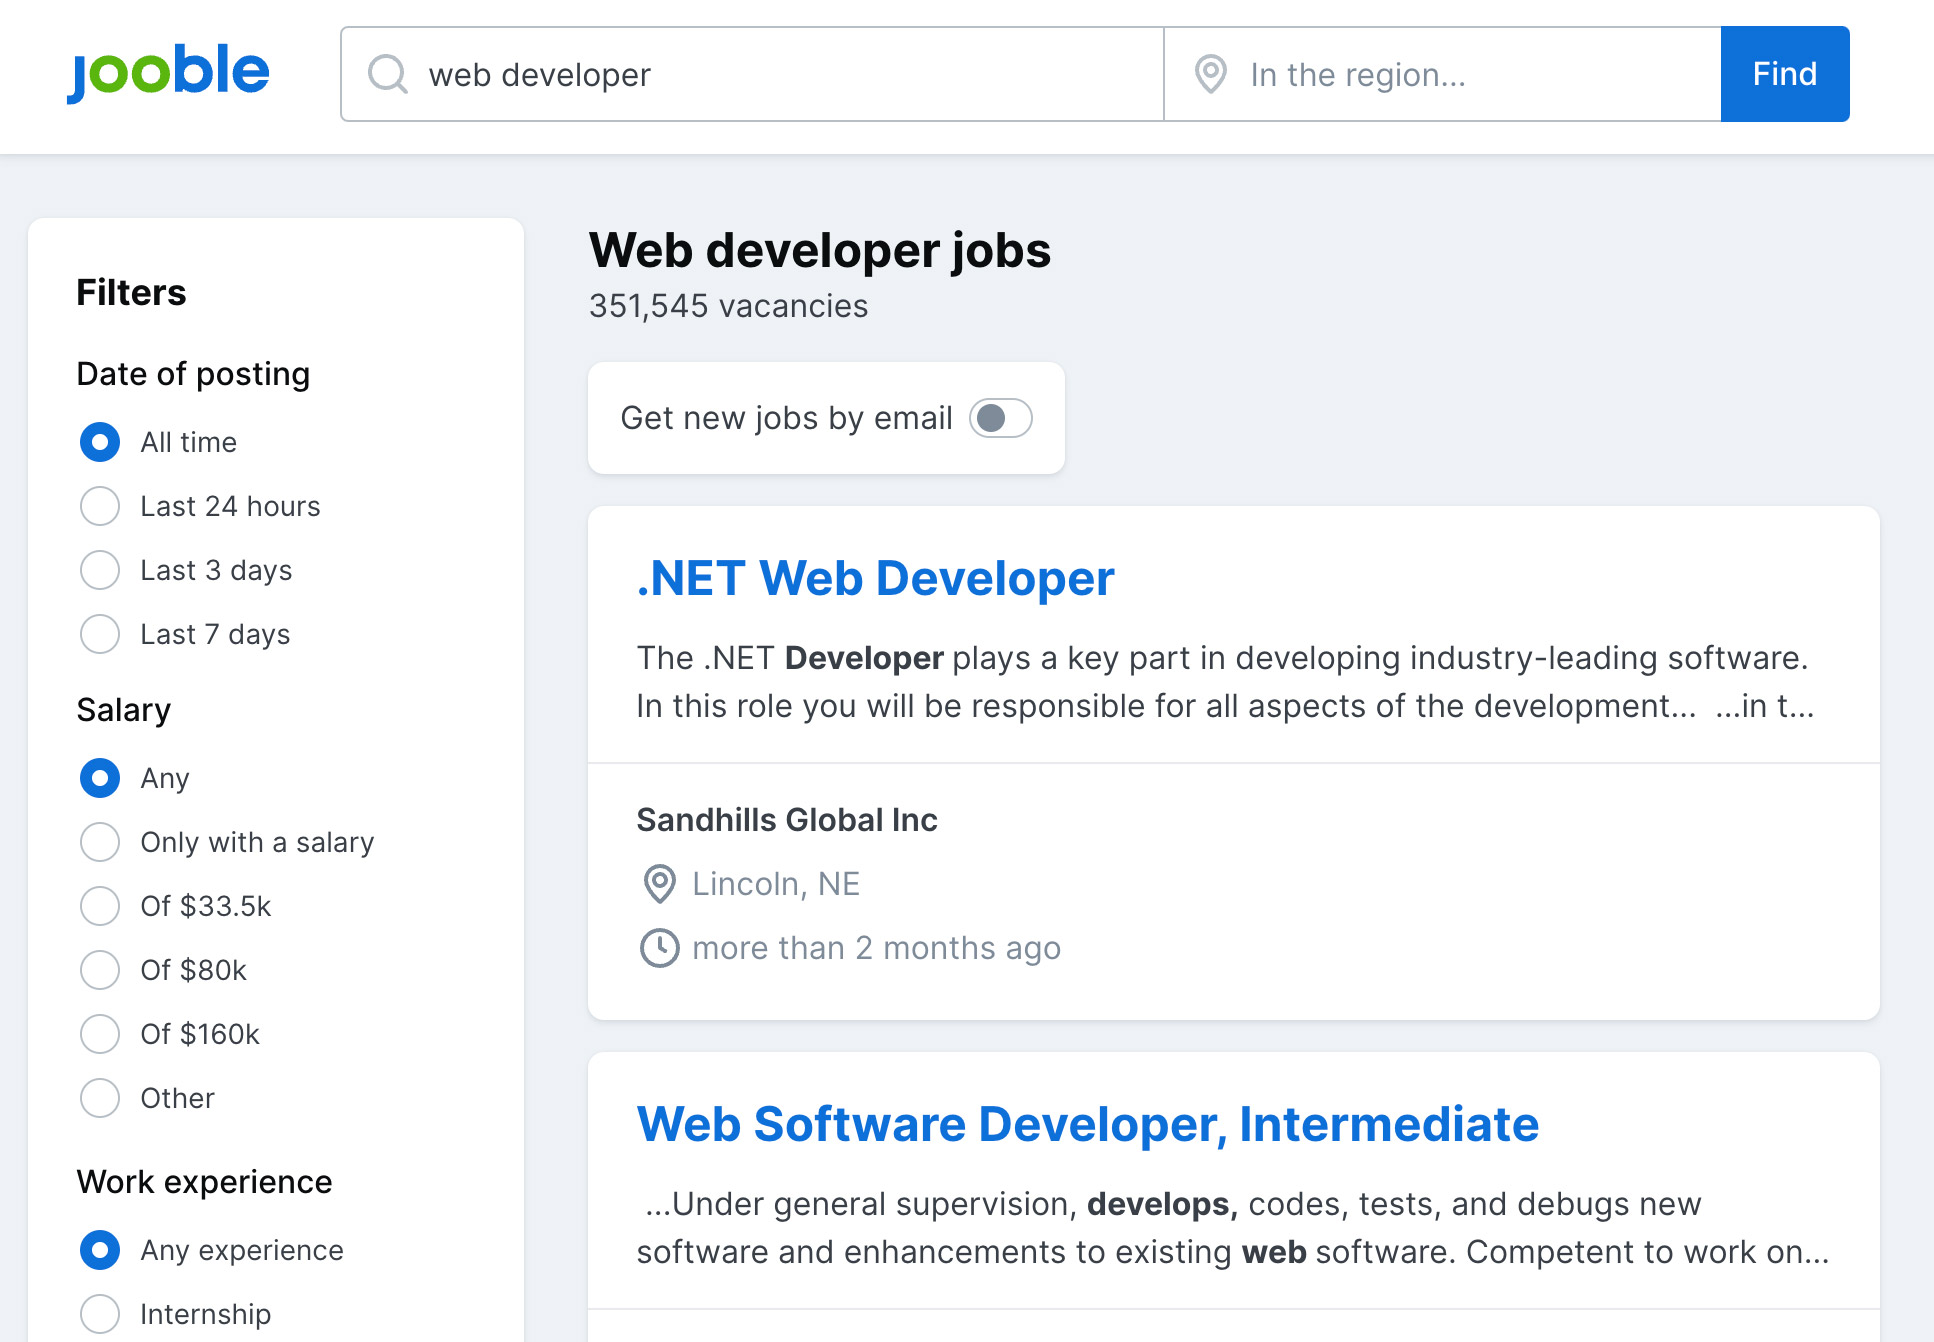This screenshot has width=1934, height=1342.
Task: Select Last 24 hours posting filter
Action: click(100, 506)
